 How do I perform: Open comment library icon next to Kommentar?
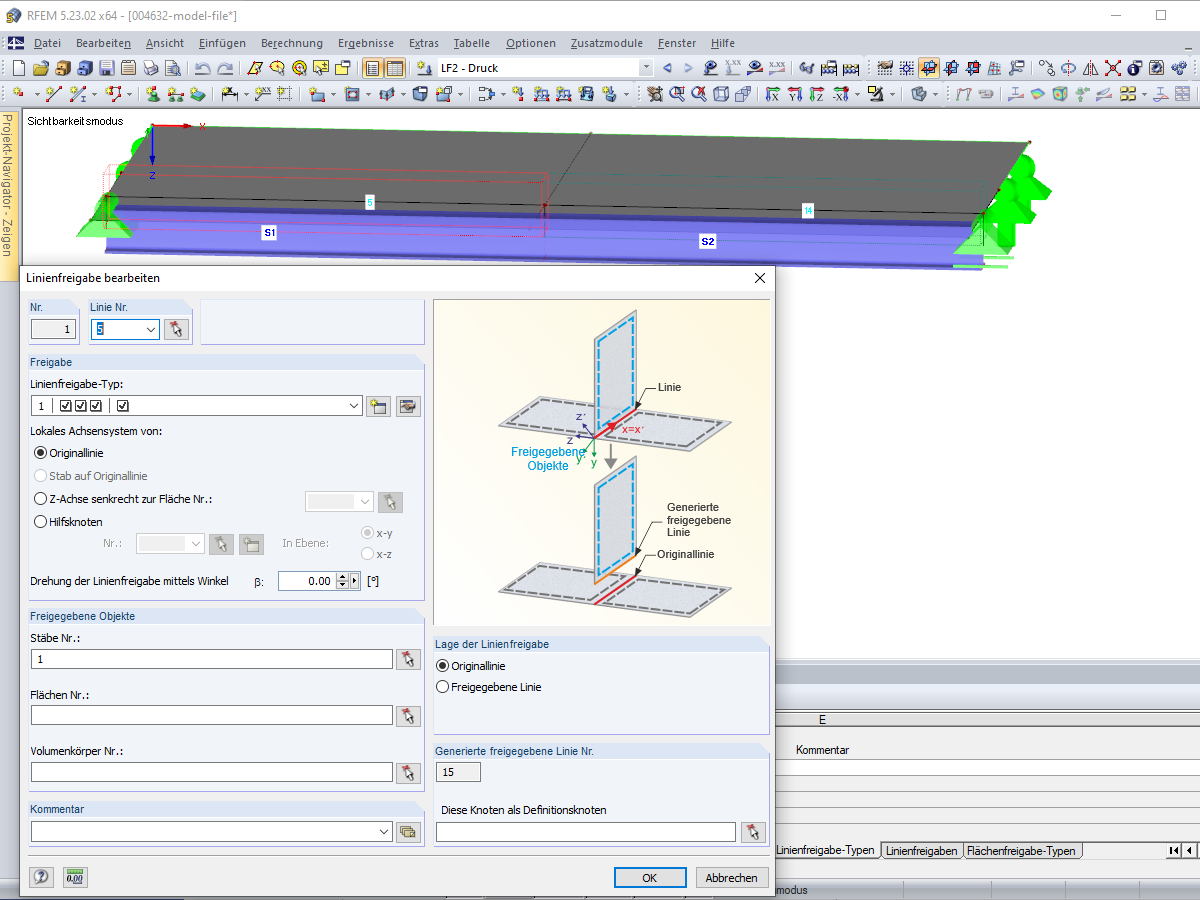[x=408, y=832]
